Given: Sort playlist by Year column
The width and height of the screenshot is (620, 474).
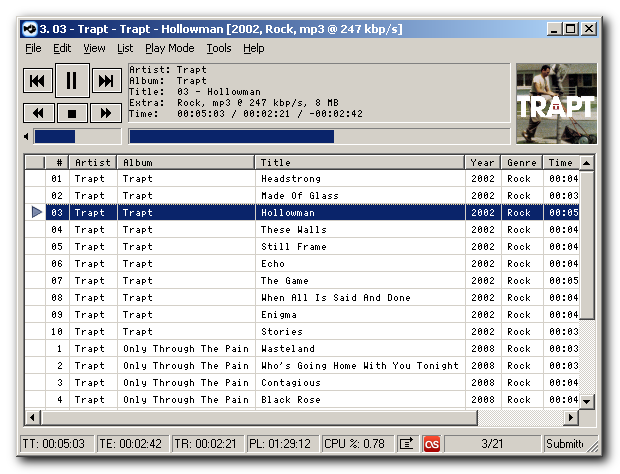Looking at the screenshot, I should point(483,162).
